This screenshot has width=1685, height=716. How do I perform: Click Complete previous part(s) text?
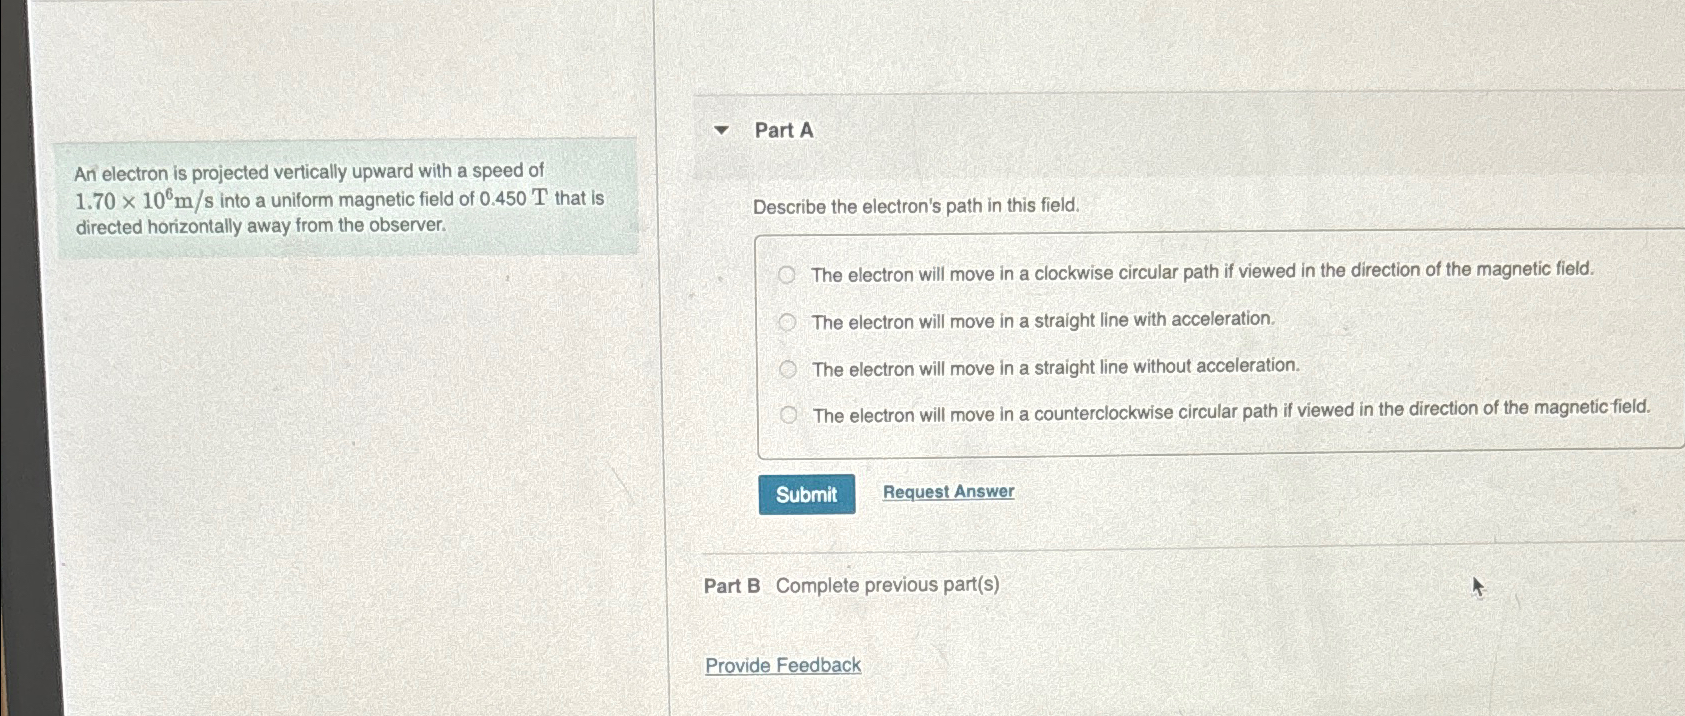[x=887, y=585]
